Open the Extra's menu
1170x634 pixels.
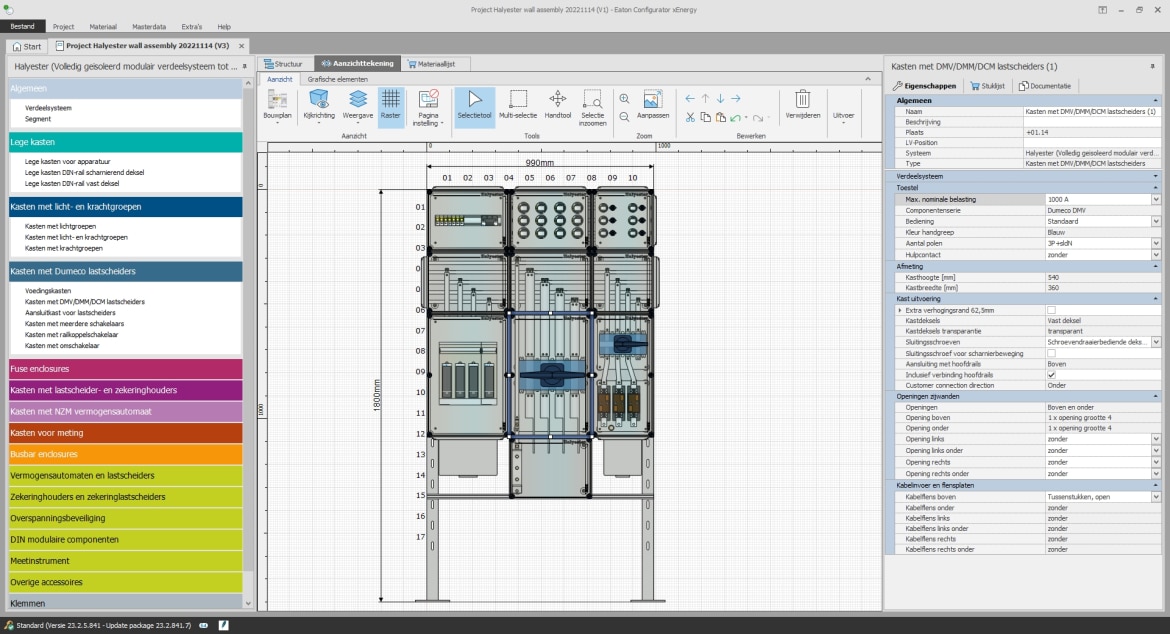coord(191,26)
